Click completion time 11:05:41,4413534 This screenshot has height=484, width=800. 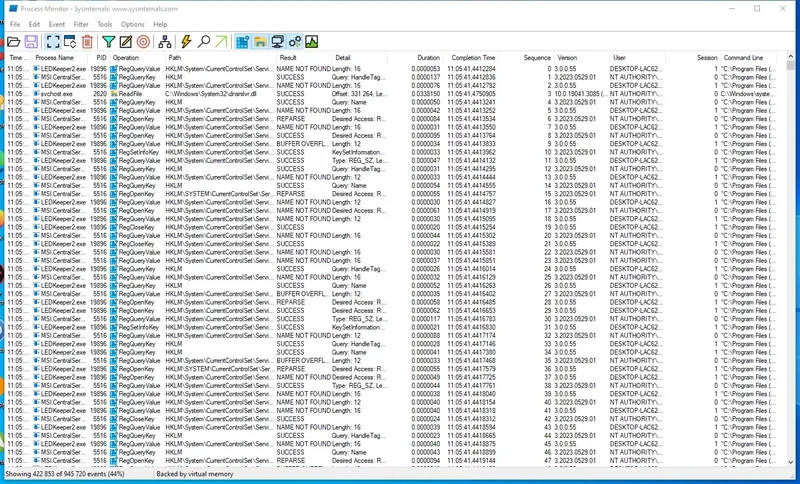(x=471, y=119)
